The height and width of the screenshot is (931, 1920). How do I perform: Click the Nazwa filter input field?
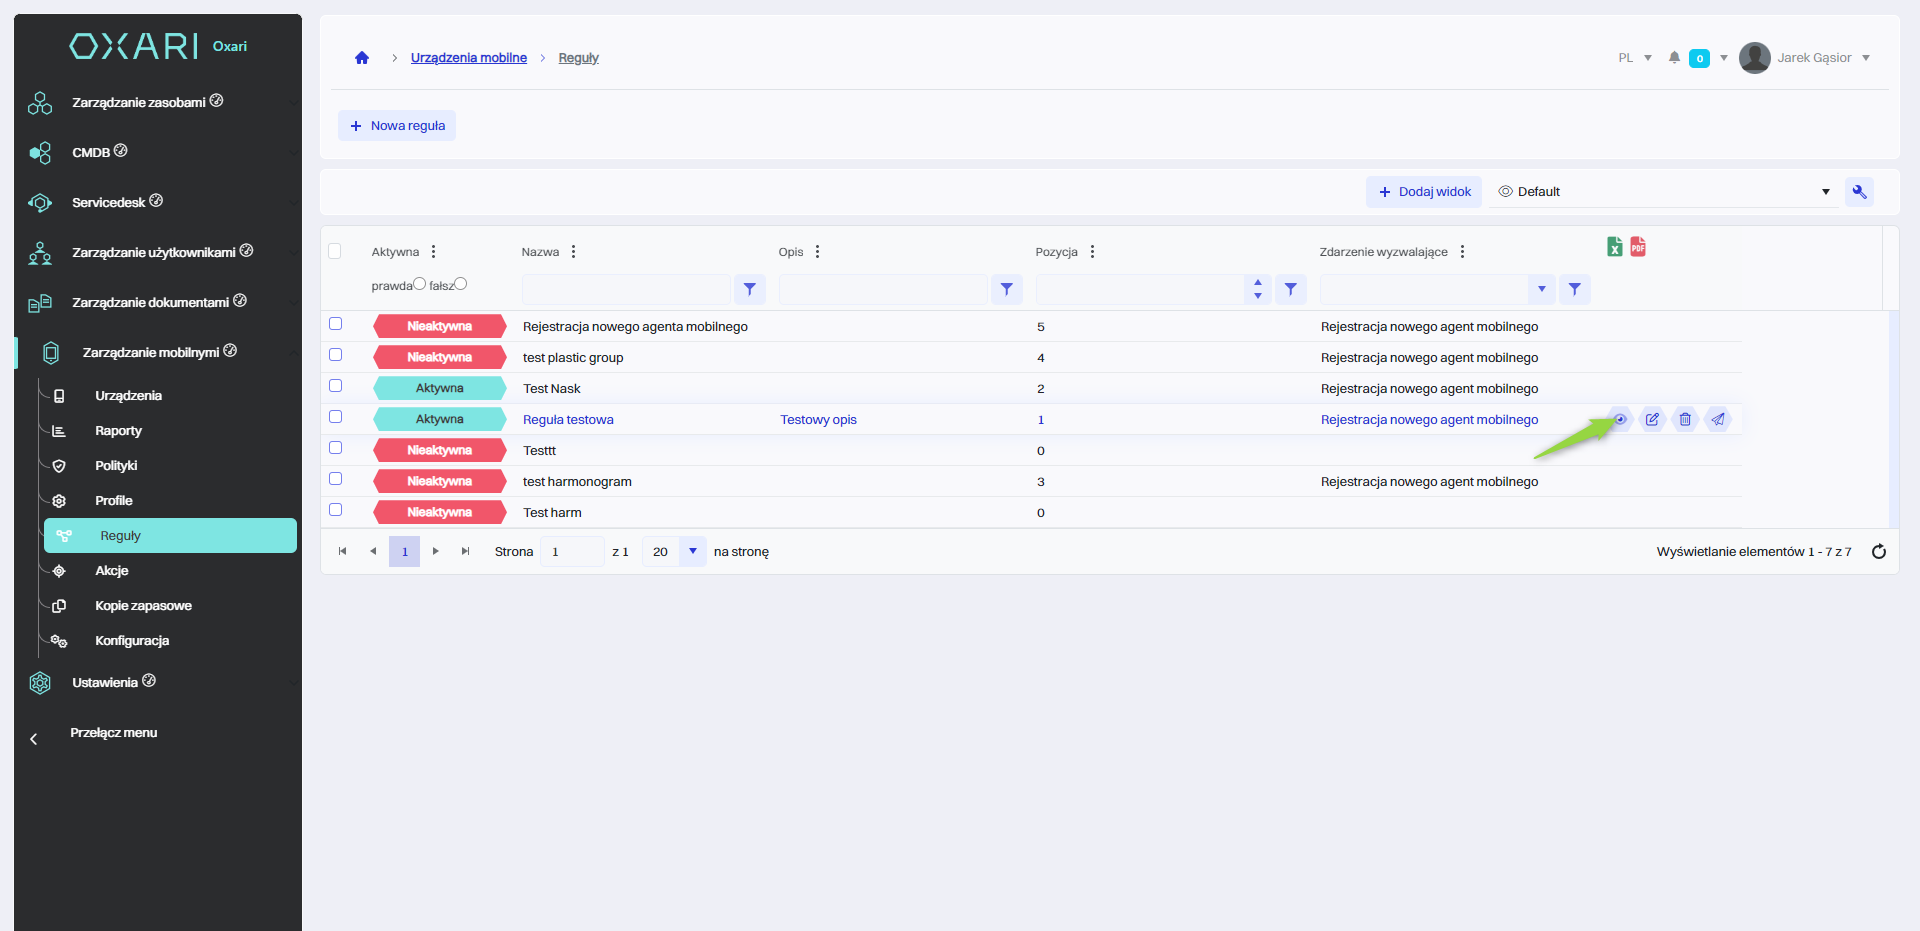626,290
